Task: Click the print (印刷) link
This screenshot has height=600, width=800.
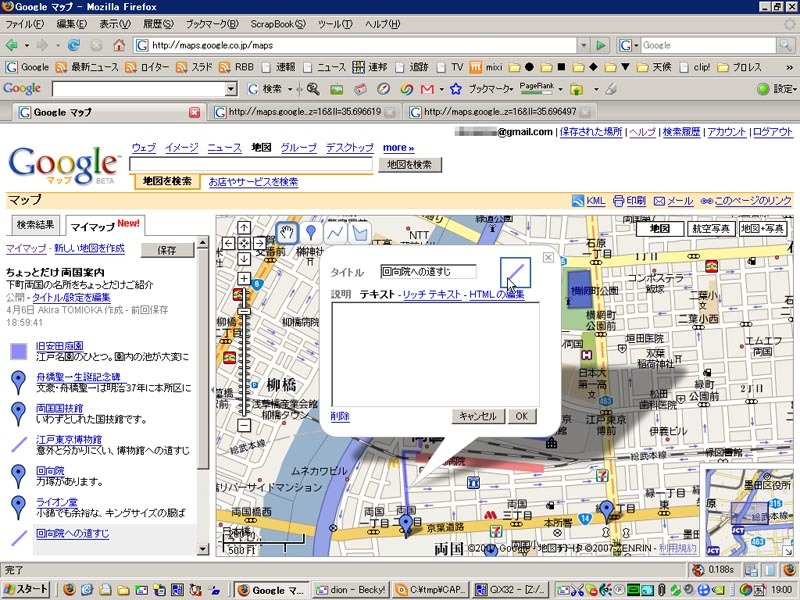Action: coord(629,201)
